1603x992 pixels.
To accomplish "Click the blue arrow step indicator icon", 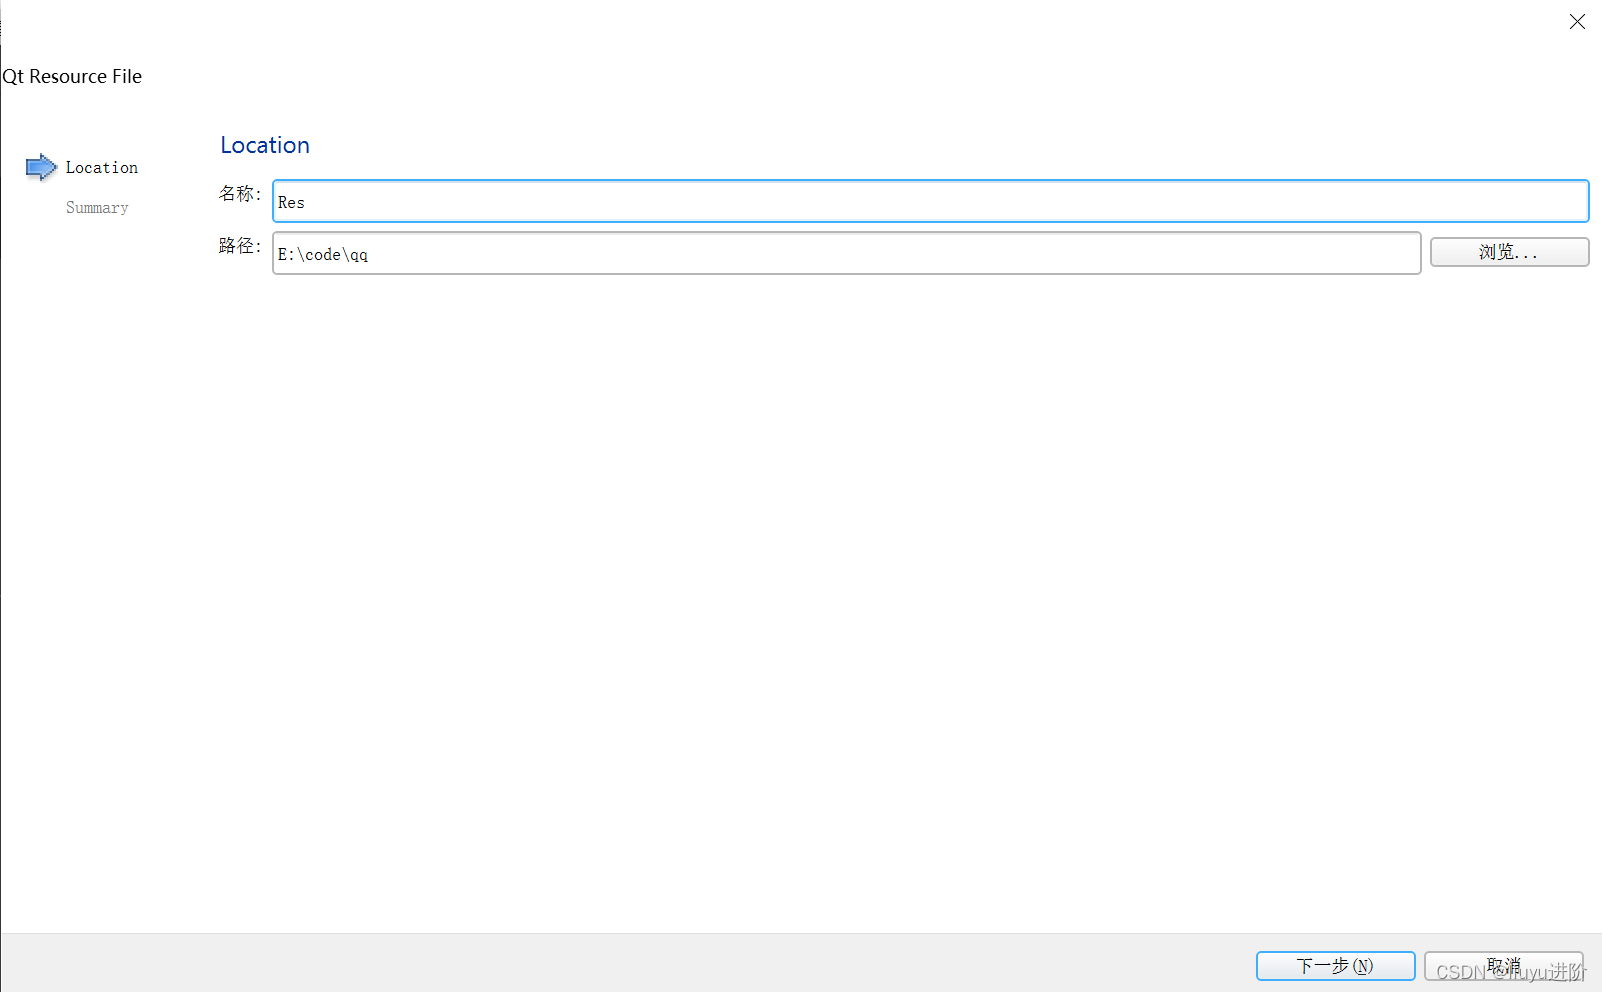I will tap(41, 167).
